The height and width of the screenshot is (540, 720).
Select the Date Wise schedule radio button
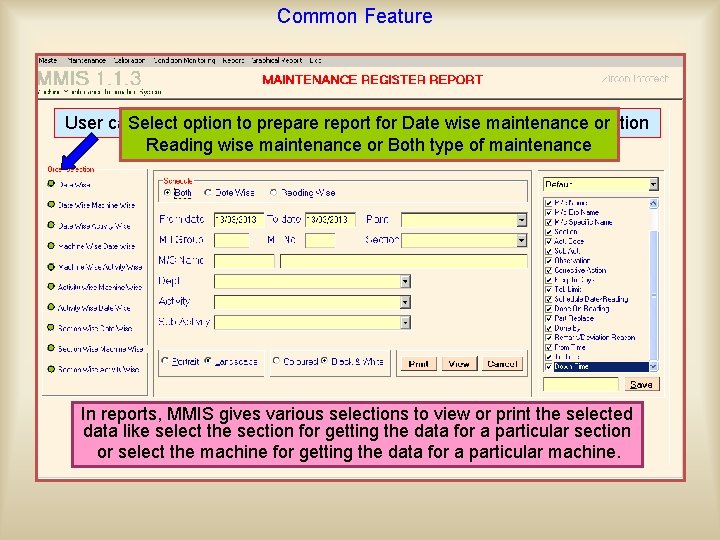tap(208, 192)
